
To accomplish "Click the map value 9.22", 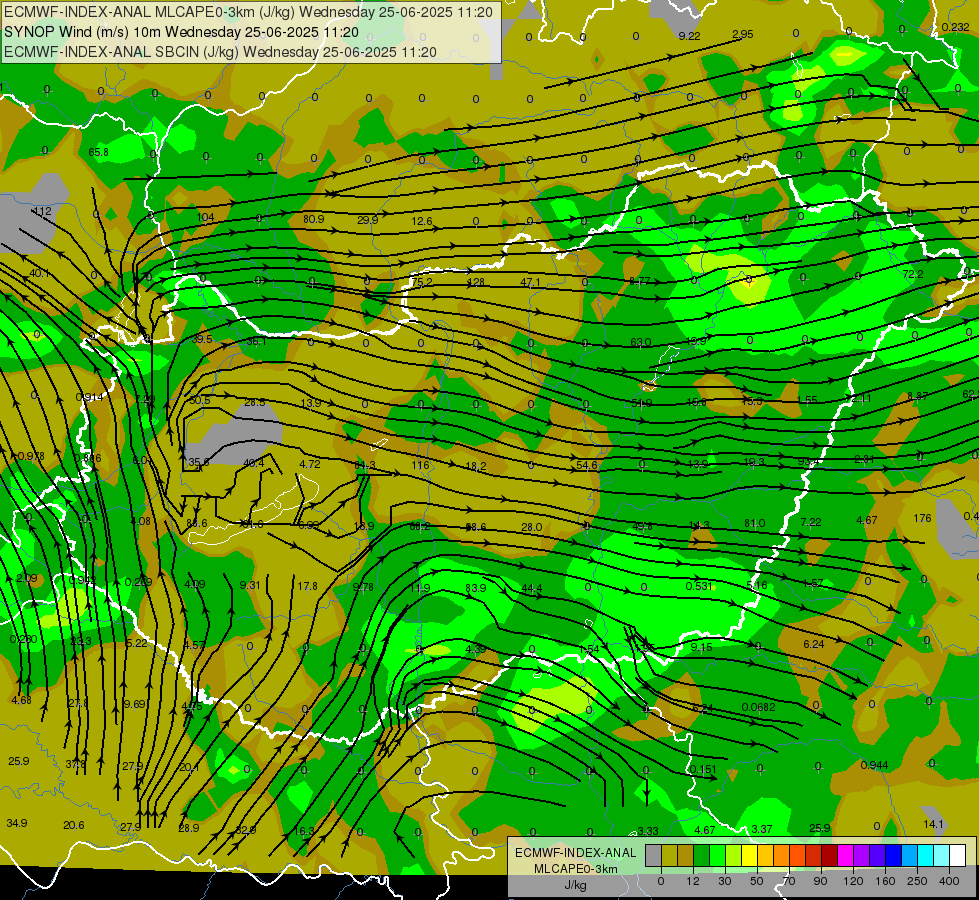I will pos(689,36).
